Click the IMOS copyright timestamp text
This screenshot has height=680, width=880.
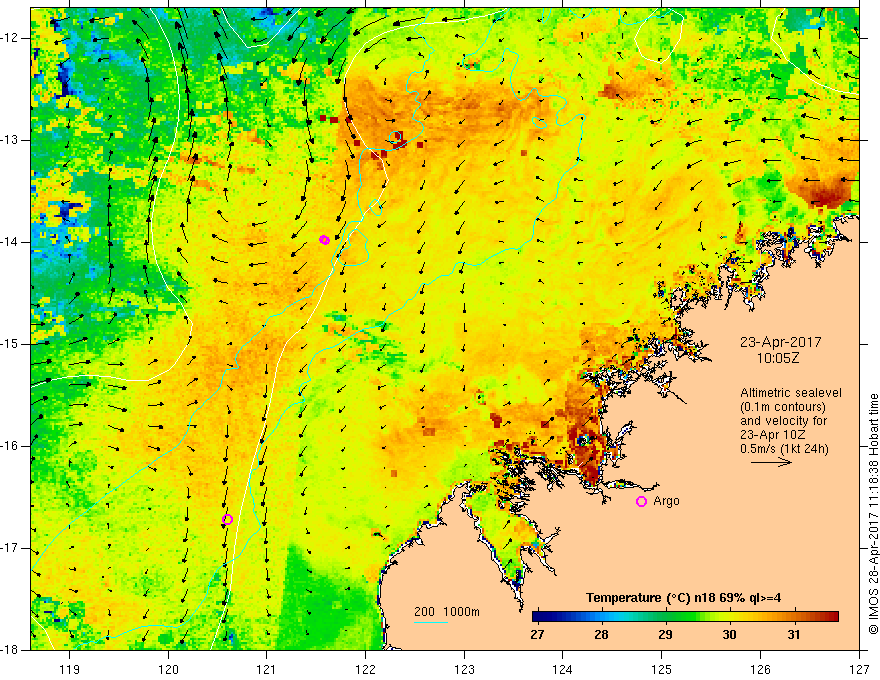[x=873, y=513]
